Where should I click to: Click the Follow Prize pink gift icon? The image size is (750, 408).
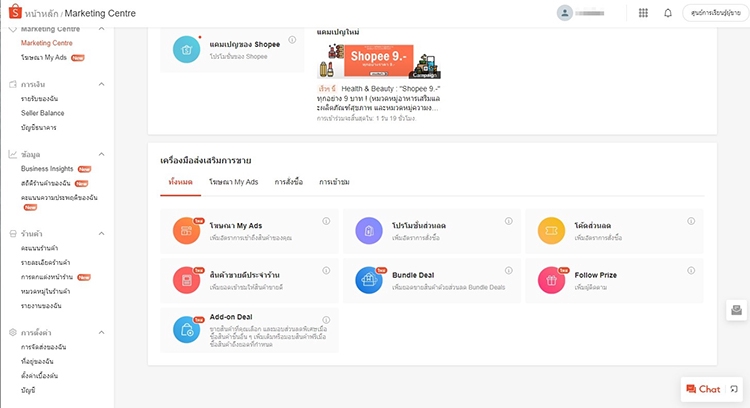[551, 280]
